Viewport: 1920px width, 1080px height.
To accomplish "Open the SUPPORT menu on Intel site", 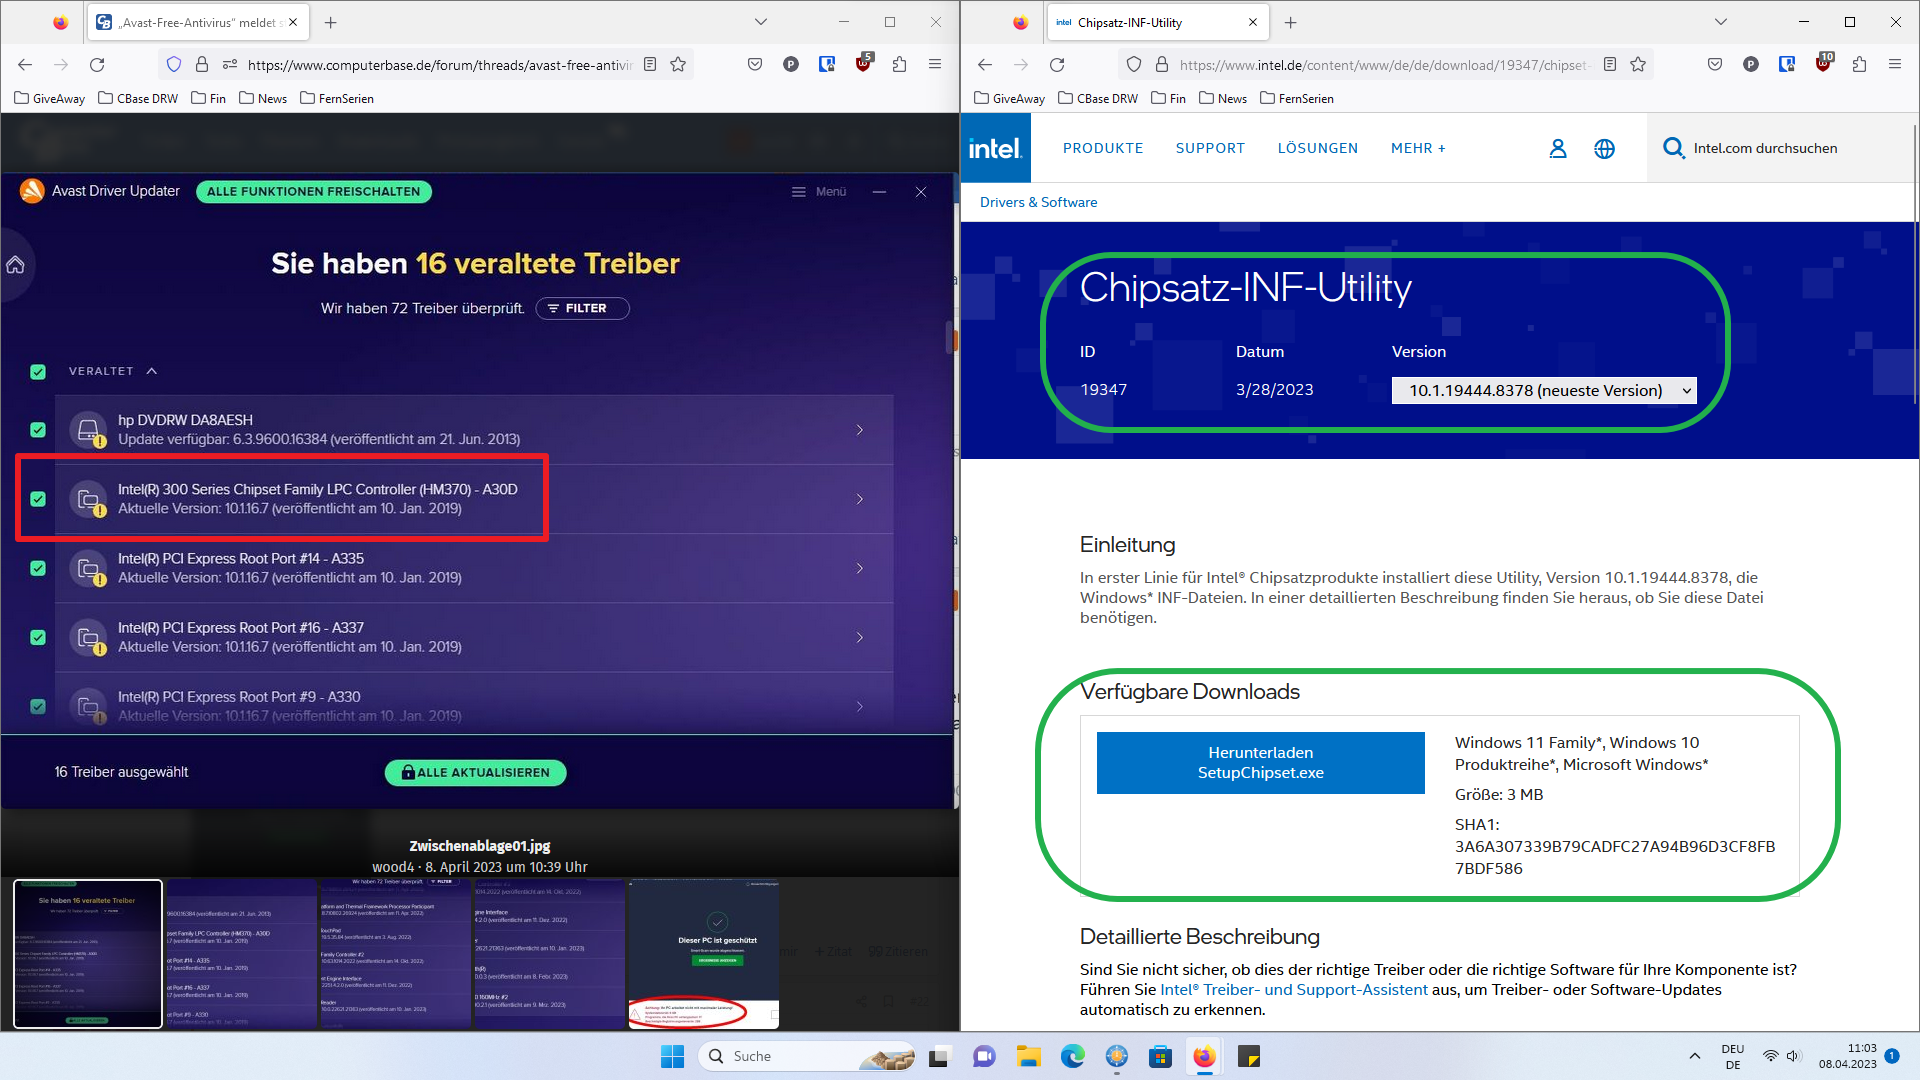I will [x=1210, y=148].
